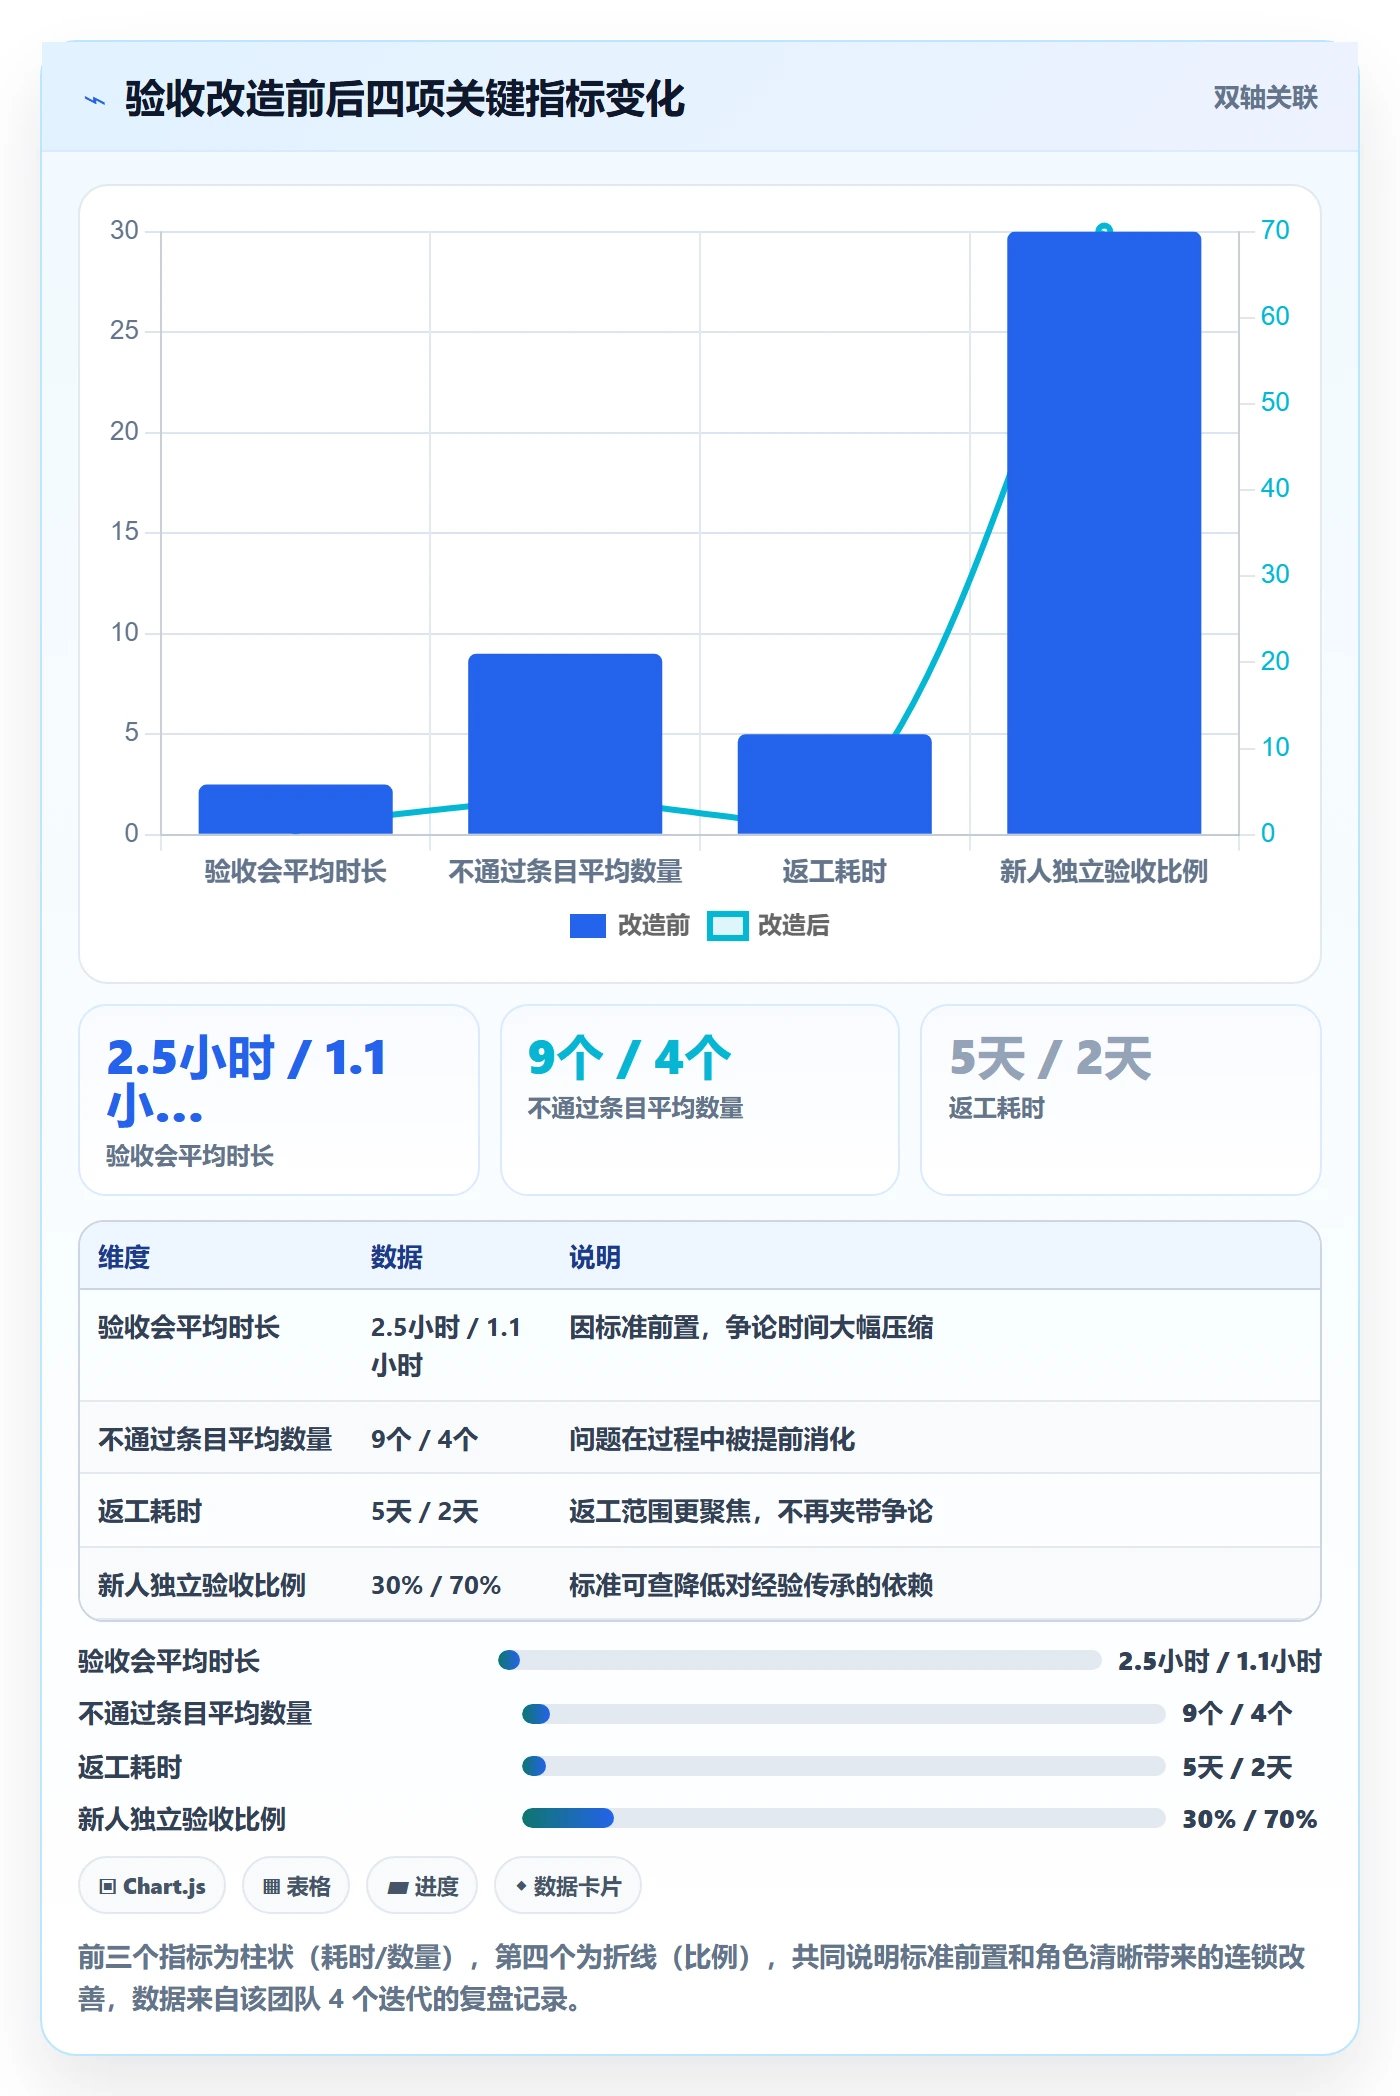Click the 返工耗时 bar in chart

coord(835,784)
